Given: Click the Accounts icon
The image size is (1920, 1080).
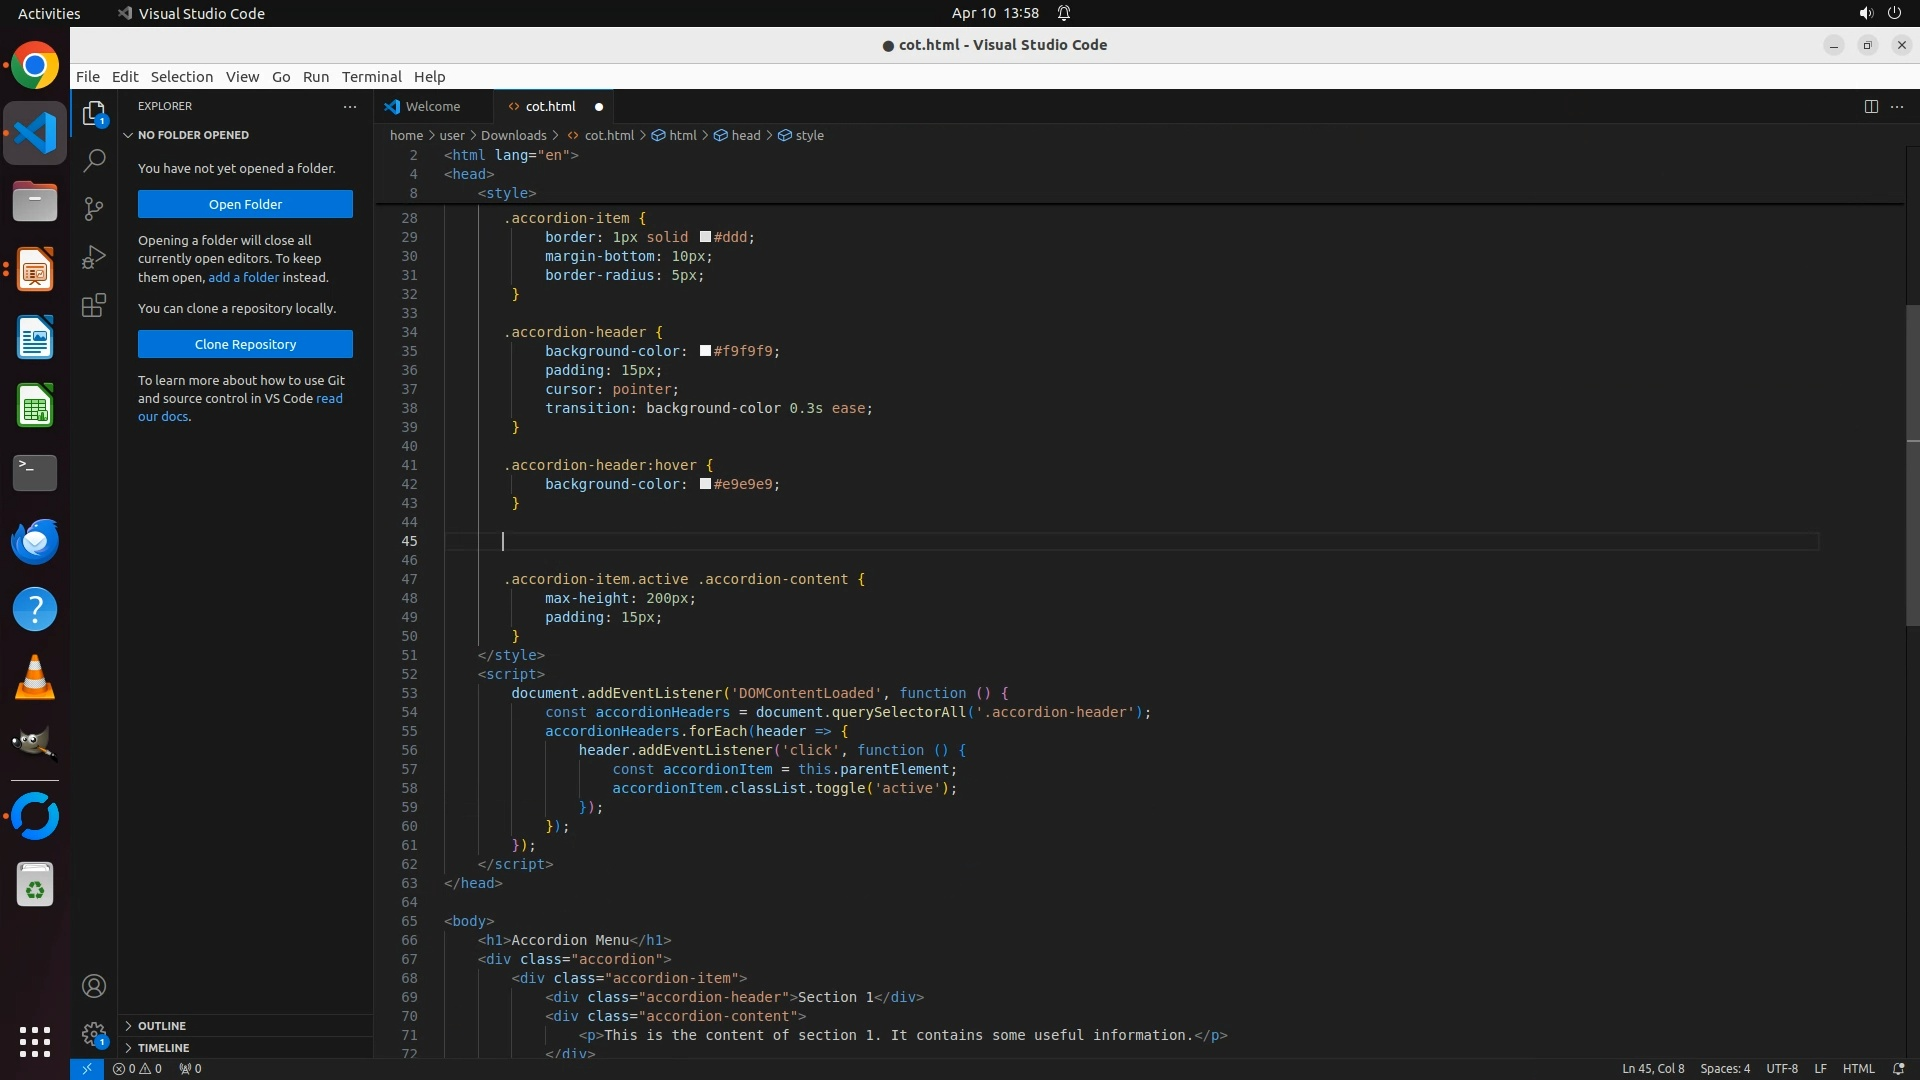Looking at the screenshot, I should point(94,986).
